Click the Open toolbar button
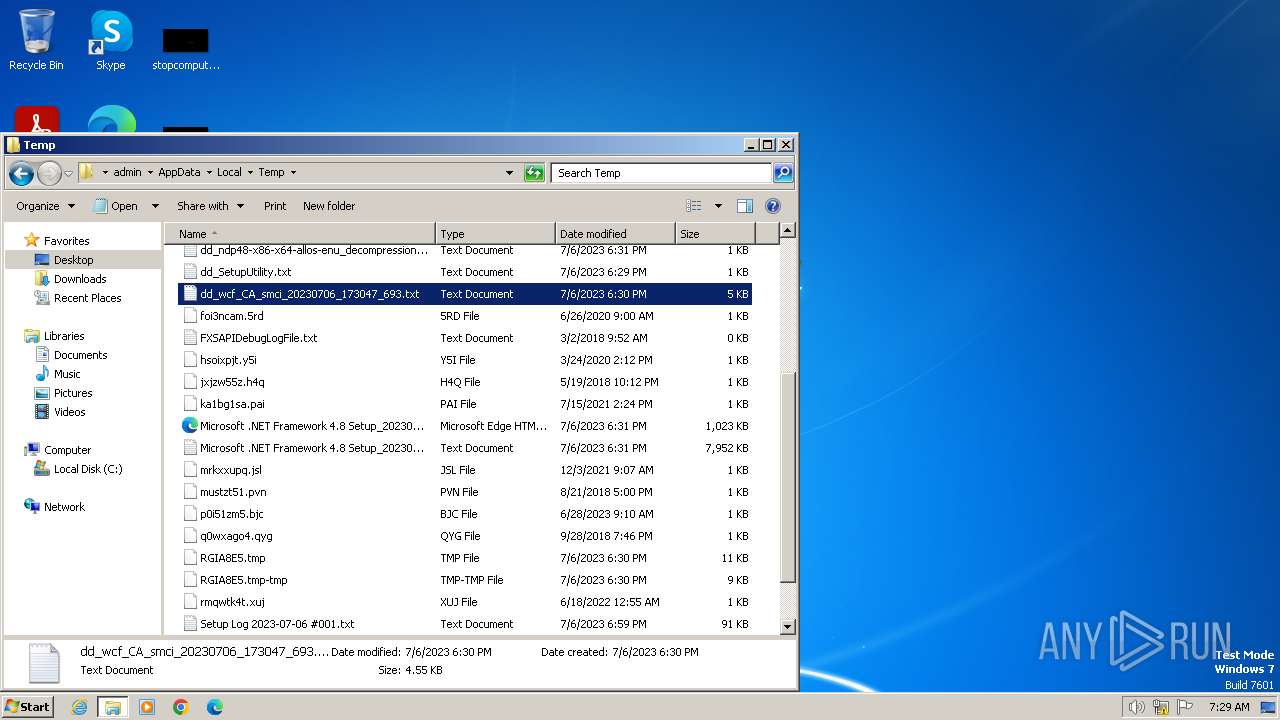Viewport: 1280px width, 720px height. (117, 206)
